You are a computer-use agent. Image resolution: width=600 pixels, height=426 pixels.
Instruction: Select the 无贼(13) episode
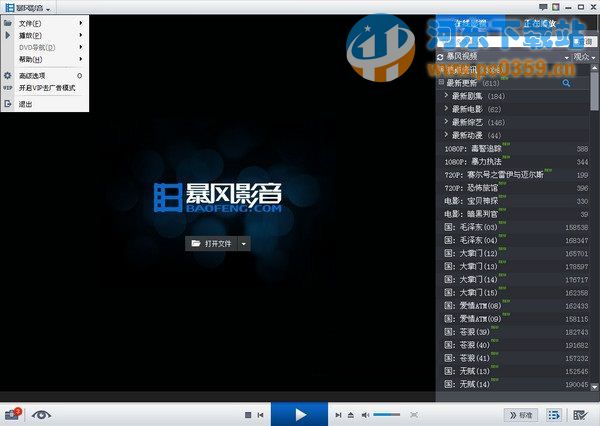click(x=513, y=371)
